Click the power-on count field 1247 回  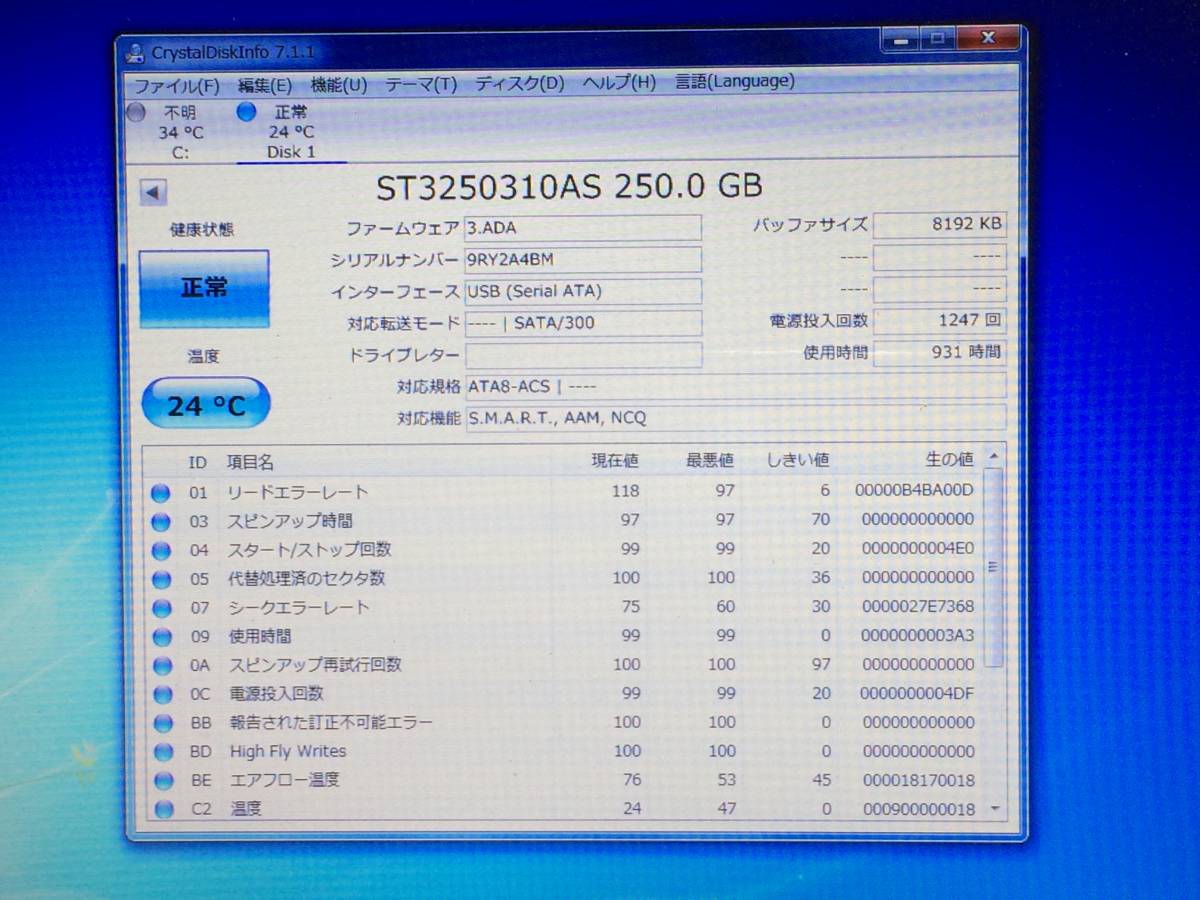(x=939, y=321)
